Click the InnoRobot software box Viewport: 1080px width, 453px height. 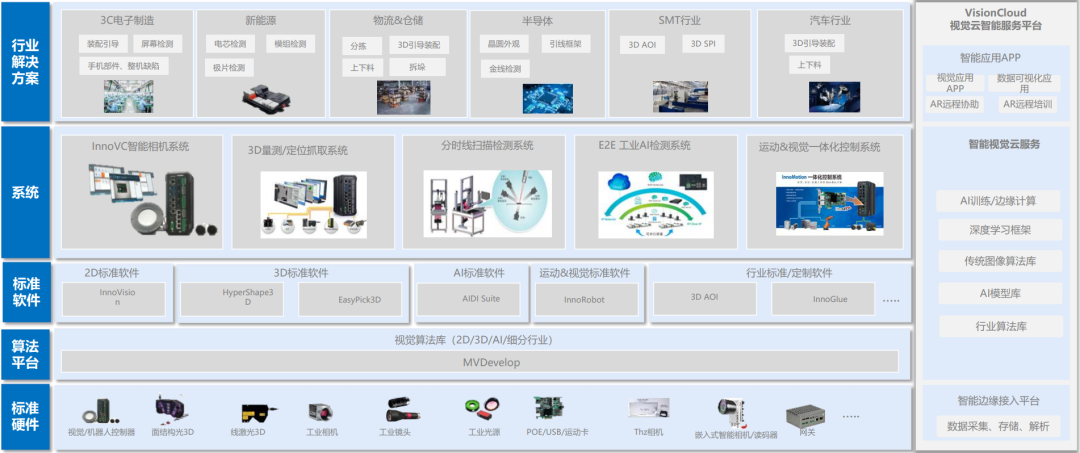[x=588, y=299]
